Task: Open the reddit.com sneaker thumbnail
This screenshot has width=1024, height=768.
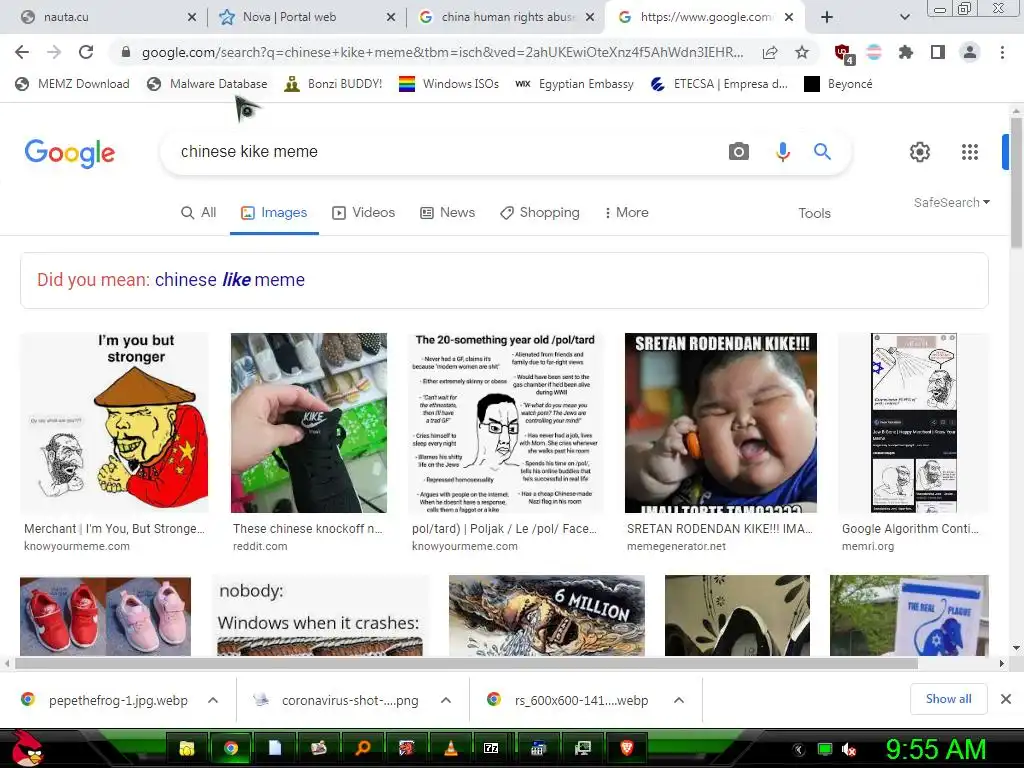Action: [x=309, y=423]
